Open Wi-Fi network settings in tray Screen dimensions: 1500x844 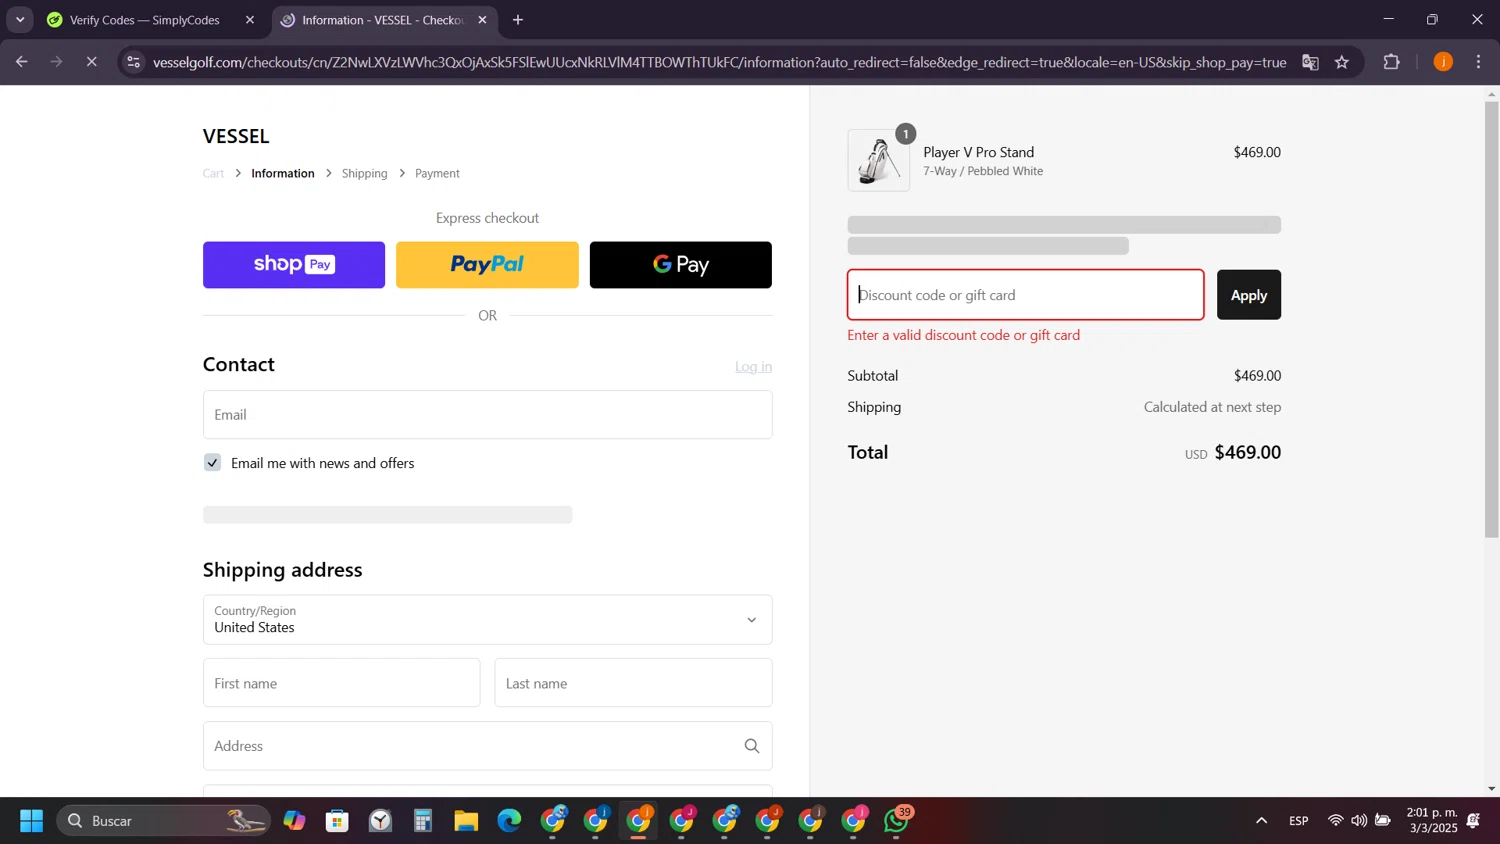tap(1335, 821)
